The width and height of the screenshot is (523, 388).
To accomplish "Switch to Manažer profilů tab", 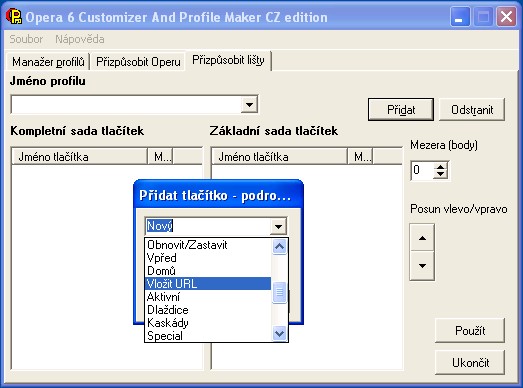I will click(48, 62).
